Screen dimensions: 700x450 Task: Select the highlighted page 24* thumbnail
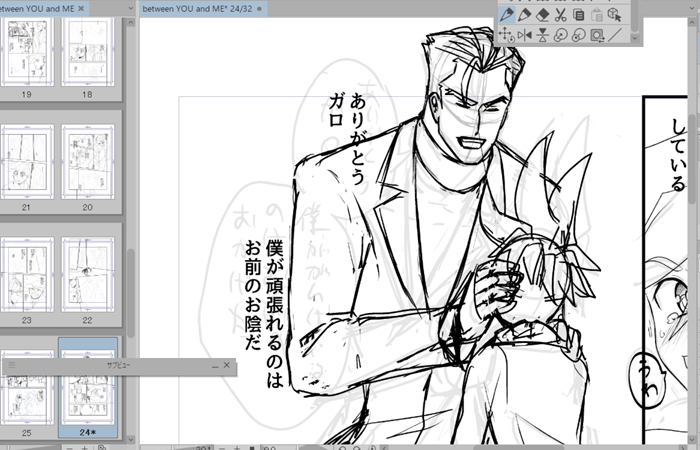tap(88, 388)
